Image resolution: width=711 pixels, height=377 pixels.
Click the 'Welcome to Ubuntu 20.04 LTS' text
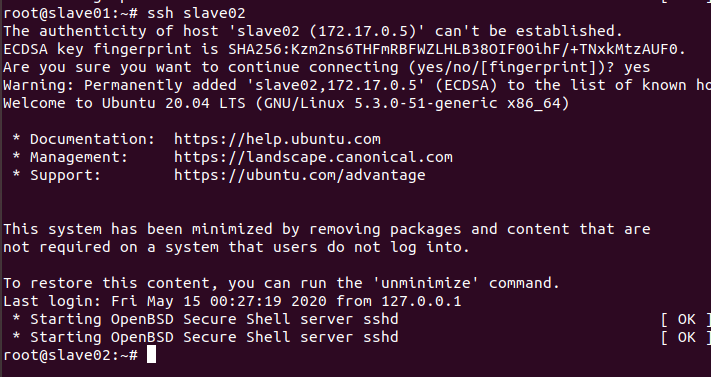pos(124,103)
